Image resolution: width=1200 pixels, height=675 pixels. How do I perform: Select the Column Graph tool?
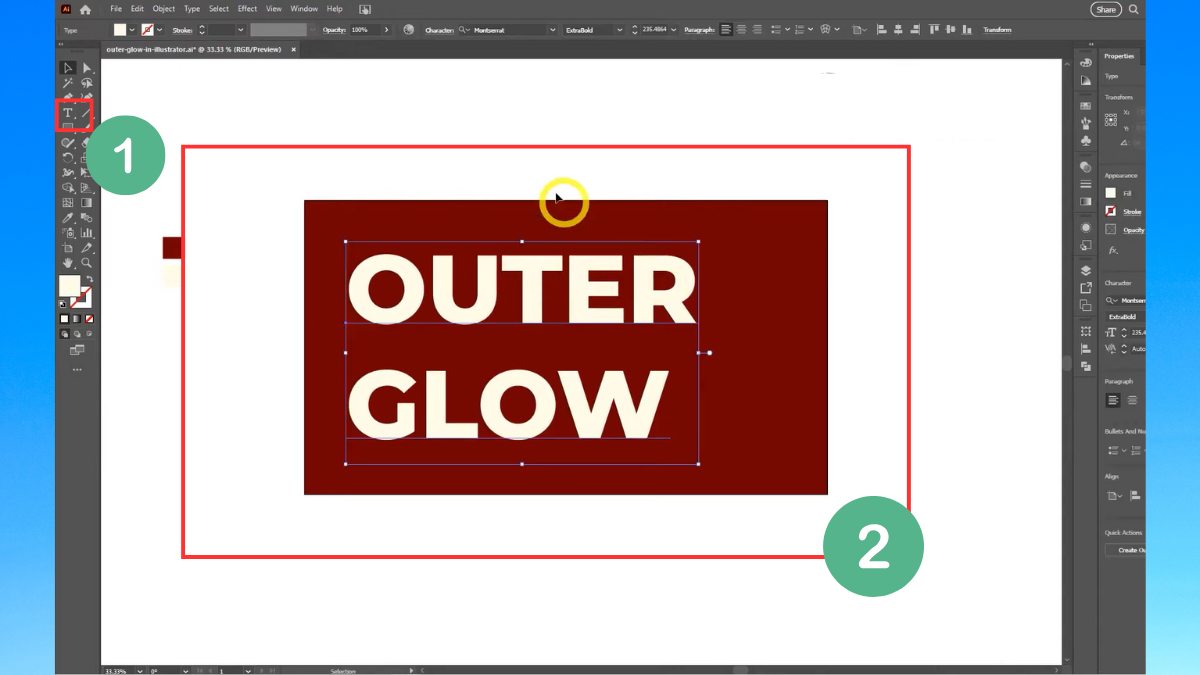[87, 232]
